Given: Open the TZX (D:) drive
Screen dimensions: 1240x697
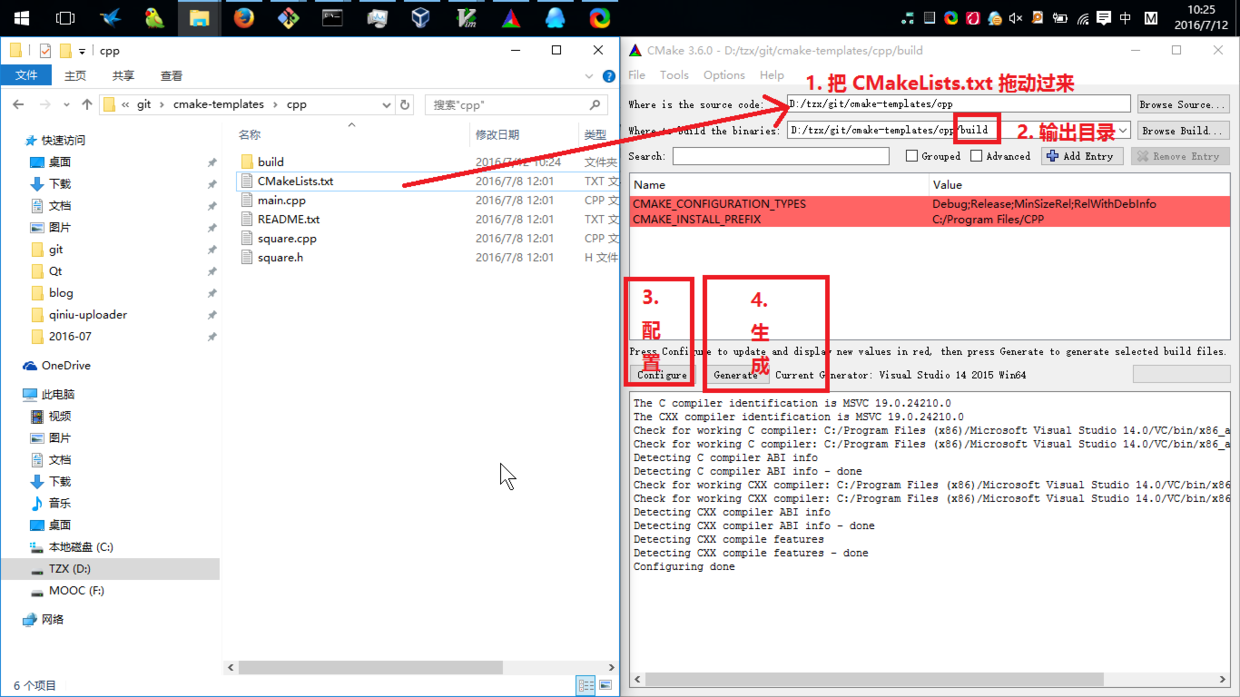Looking at the screenshot, I should pyautogui.click(x=70, y=569).
